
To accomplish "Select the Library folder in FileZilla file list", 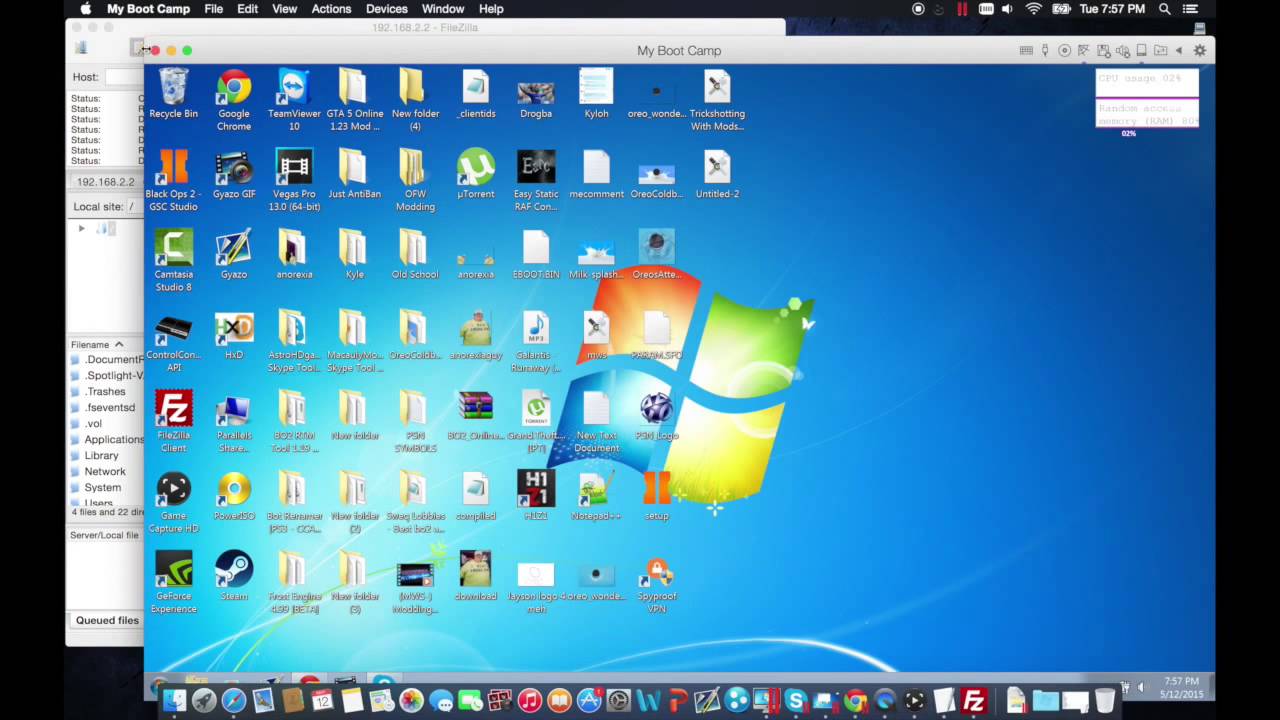I will 101,456.
